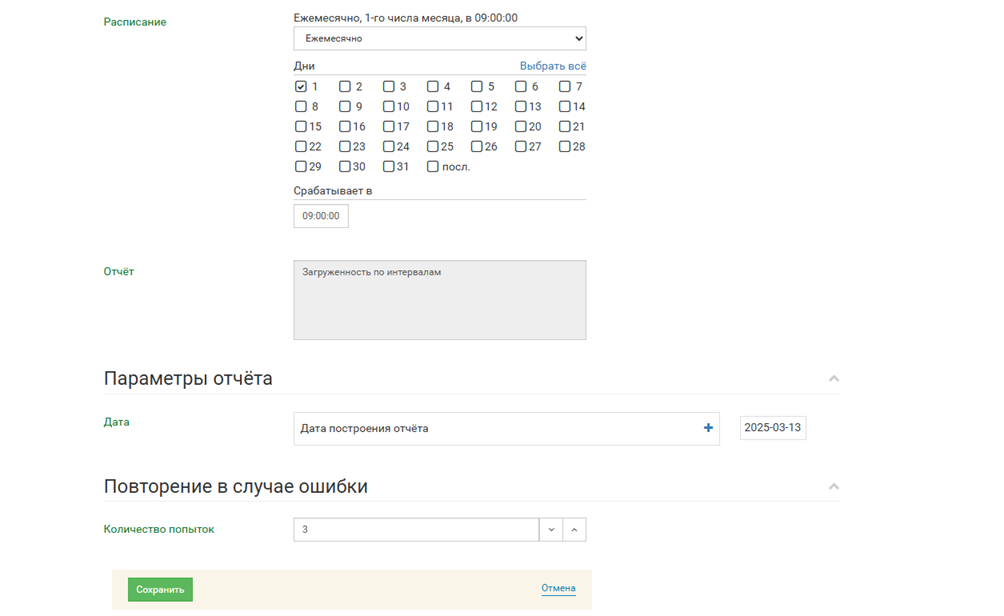Screen dimensions: 1004x616
Task: Click the 2025-03-13 date field
Action: click(x=773, y=428)
